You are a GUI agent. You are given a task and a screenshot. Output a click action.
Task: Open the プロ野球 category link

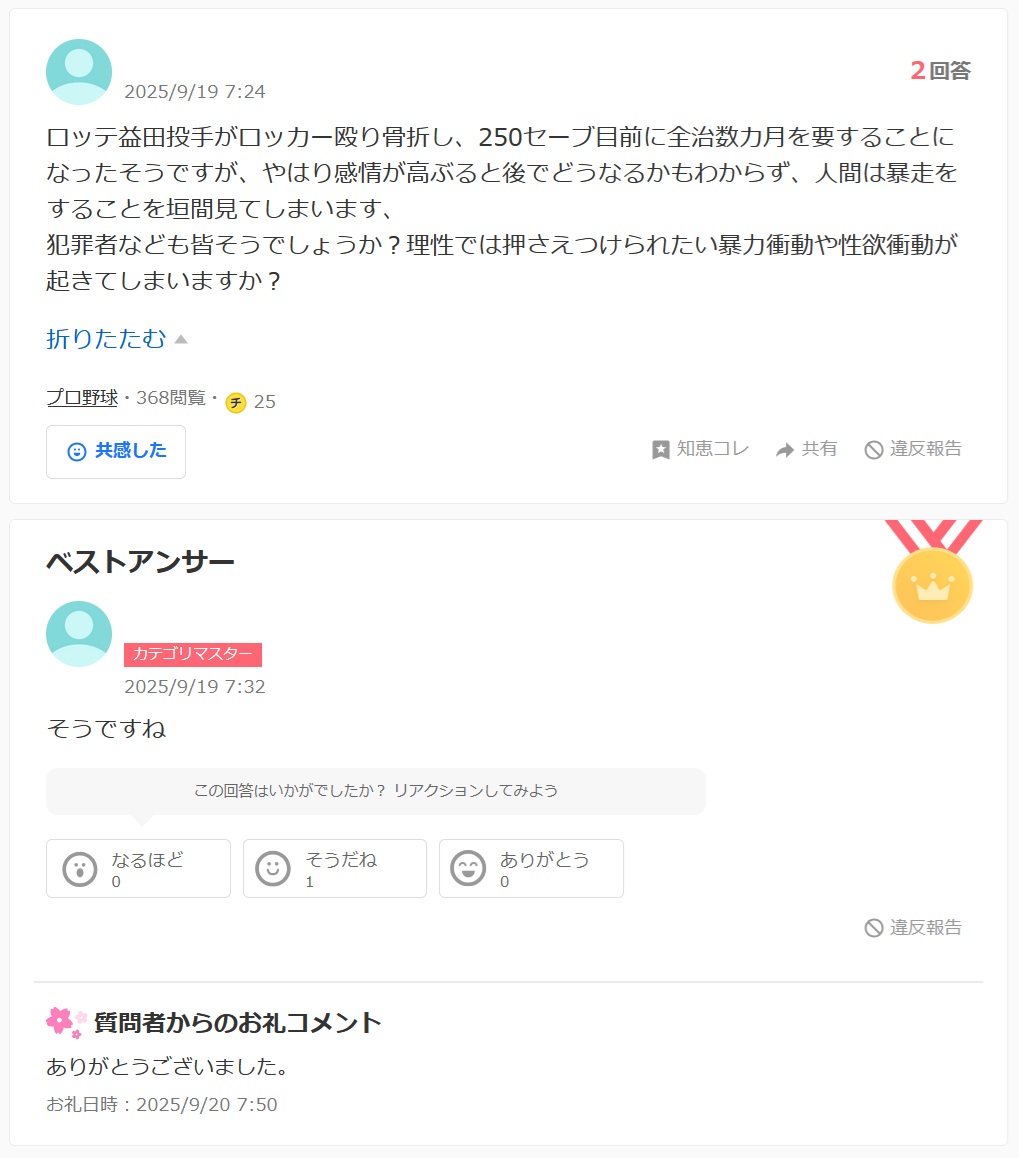coord(82,398)
